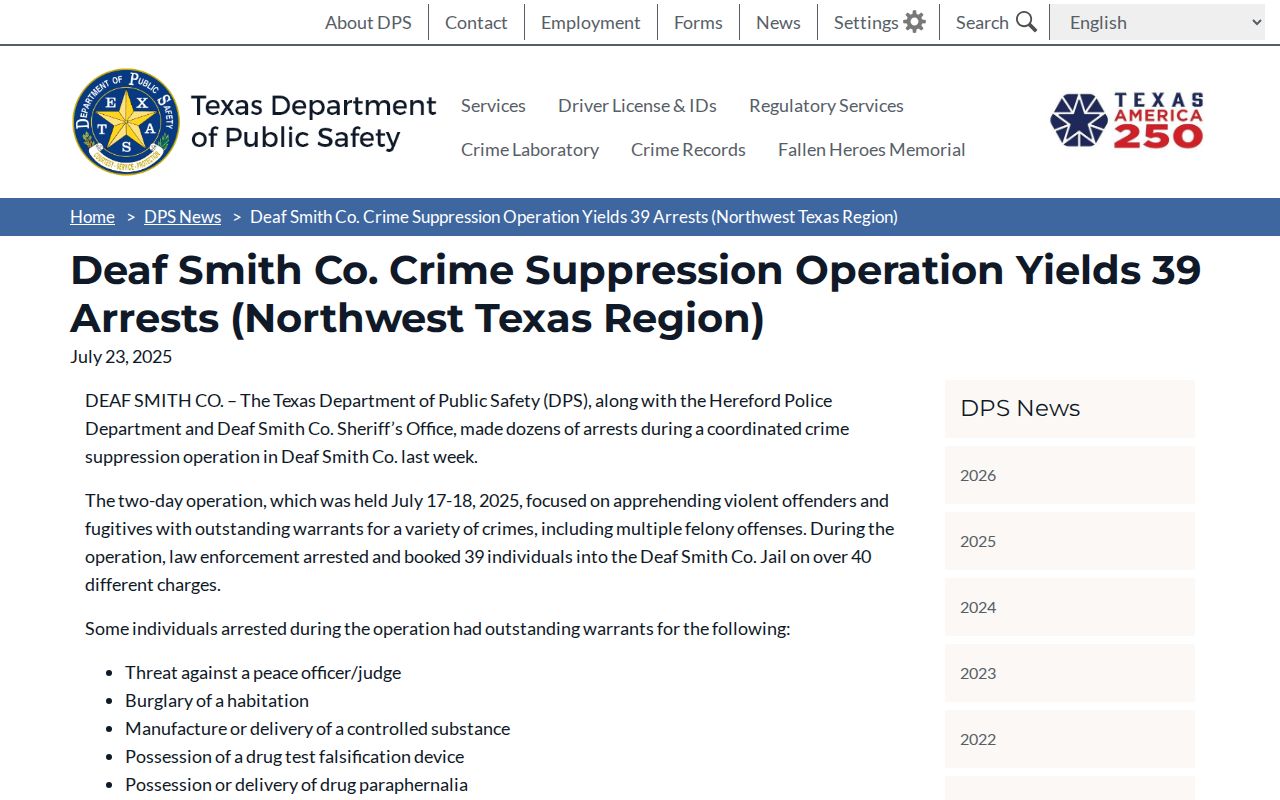Viewport: 1280px width, 800px height.
Task: Click the Search magnifier icon
Action: [x=1026, y=22]
